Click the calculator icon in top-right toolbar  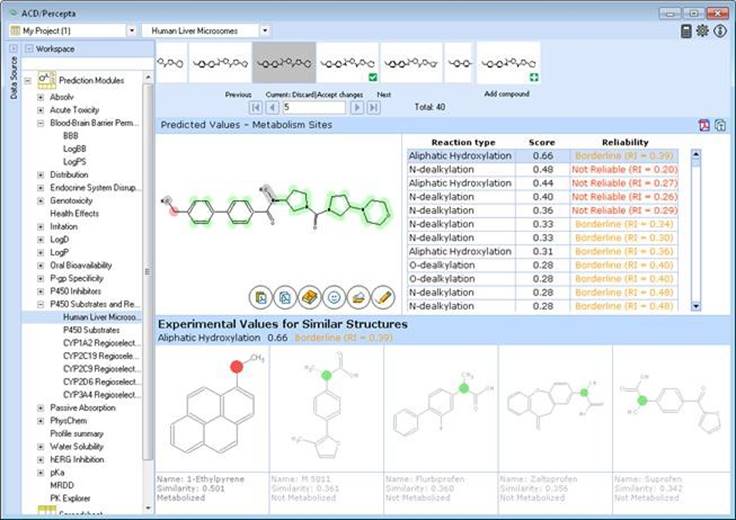(x=686, y=31)
